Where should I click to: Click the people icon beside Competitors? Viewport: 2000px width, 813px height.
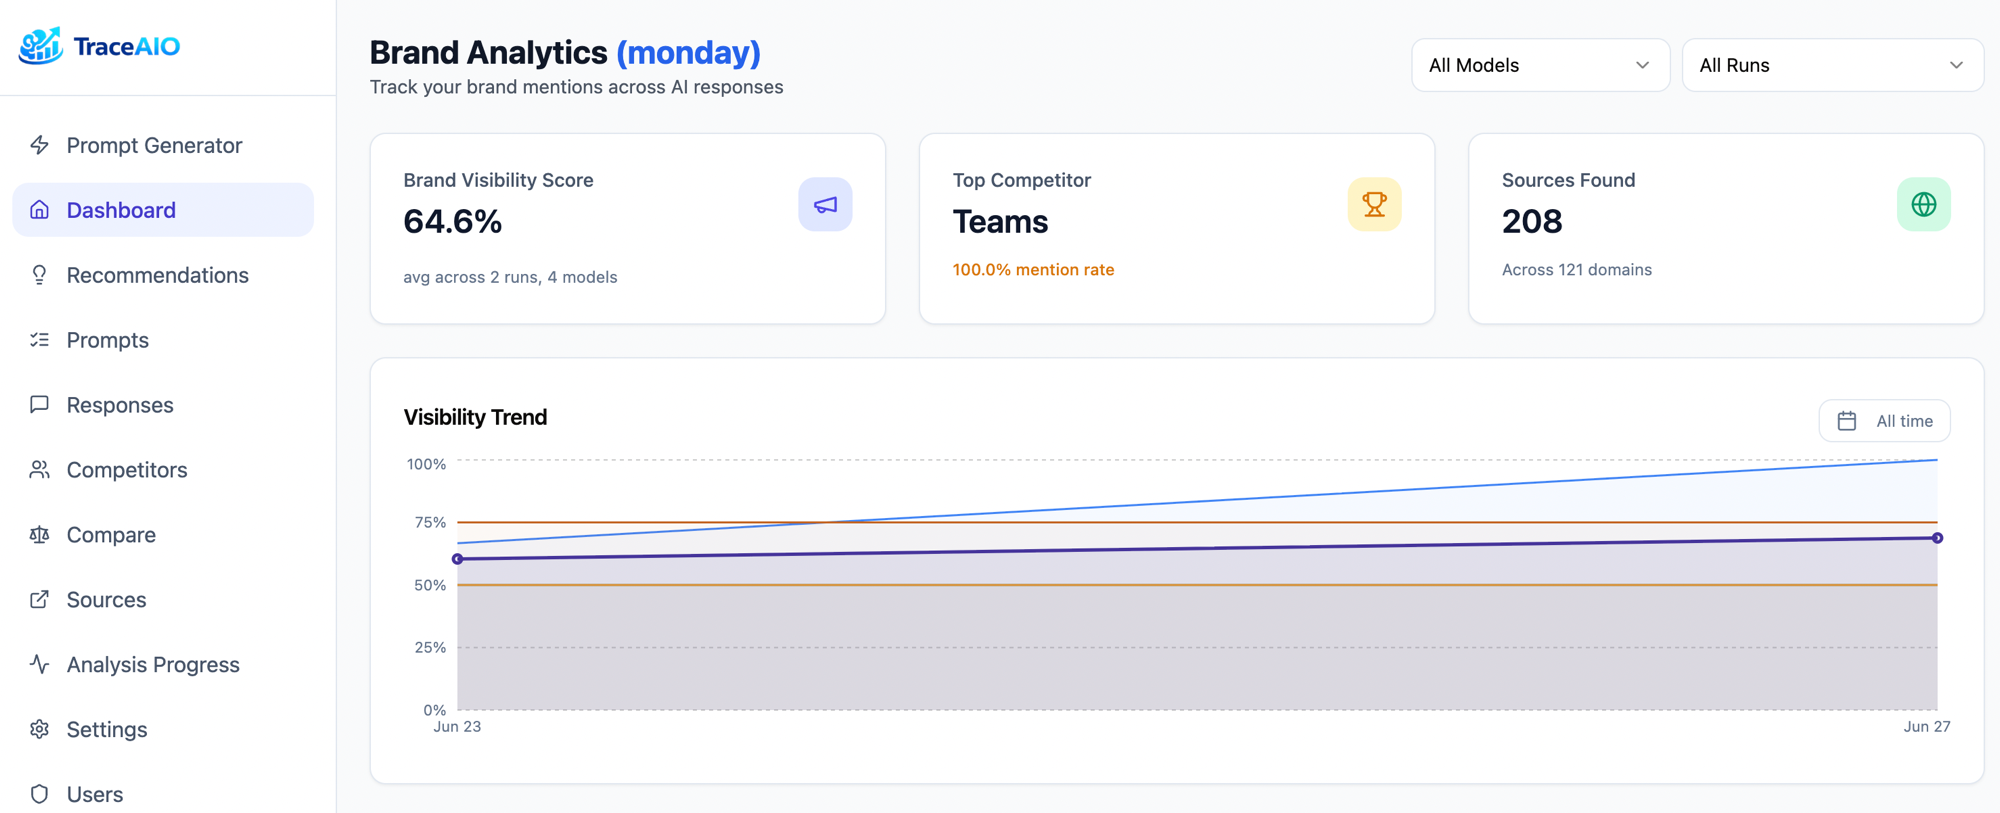[x=39, y=470]
